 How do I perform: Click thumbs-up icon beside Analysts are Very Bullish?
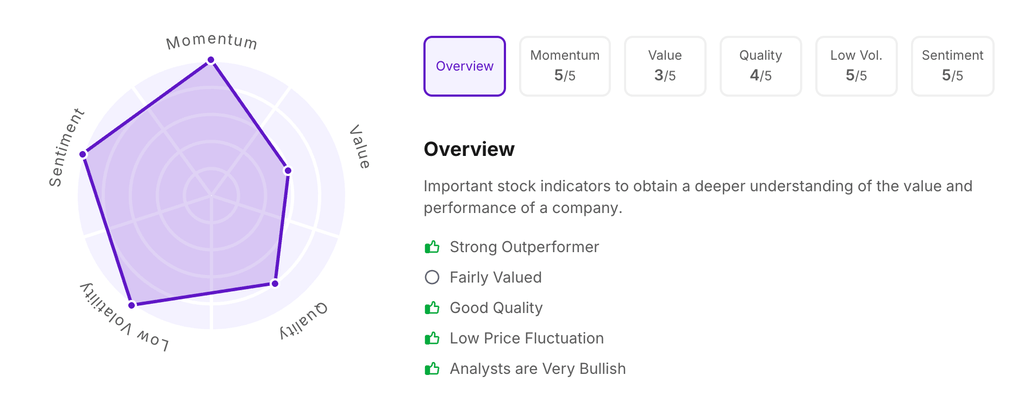(x=432, y=369)
